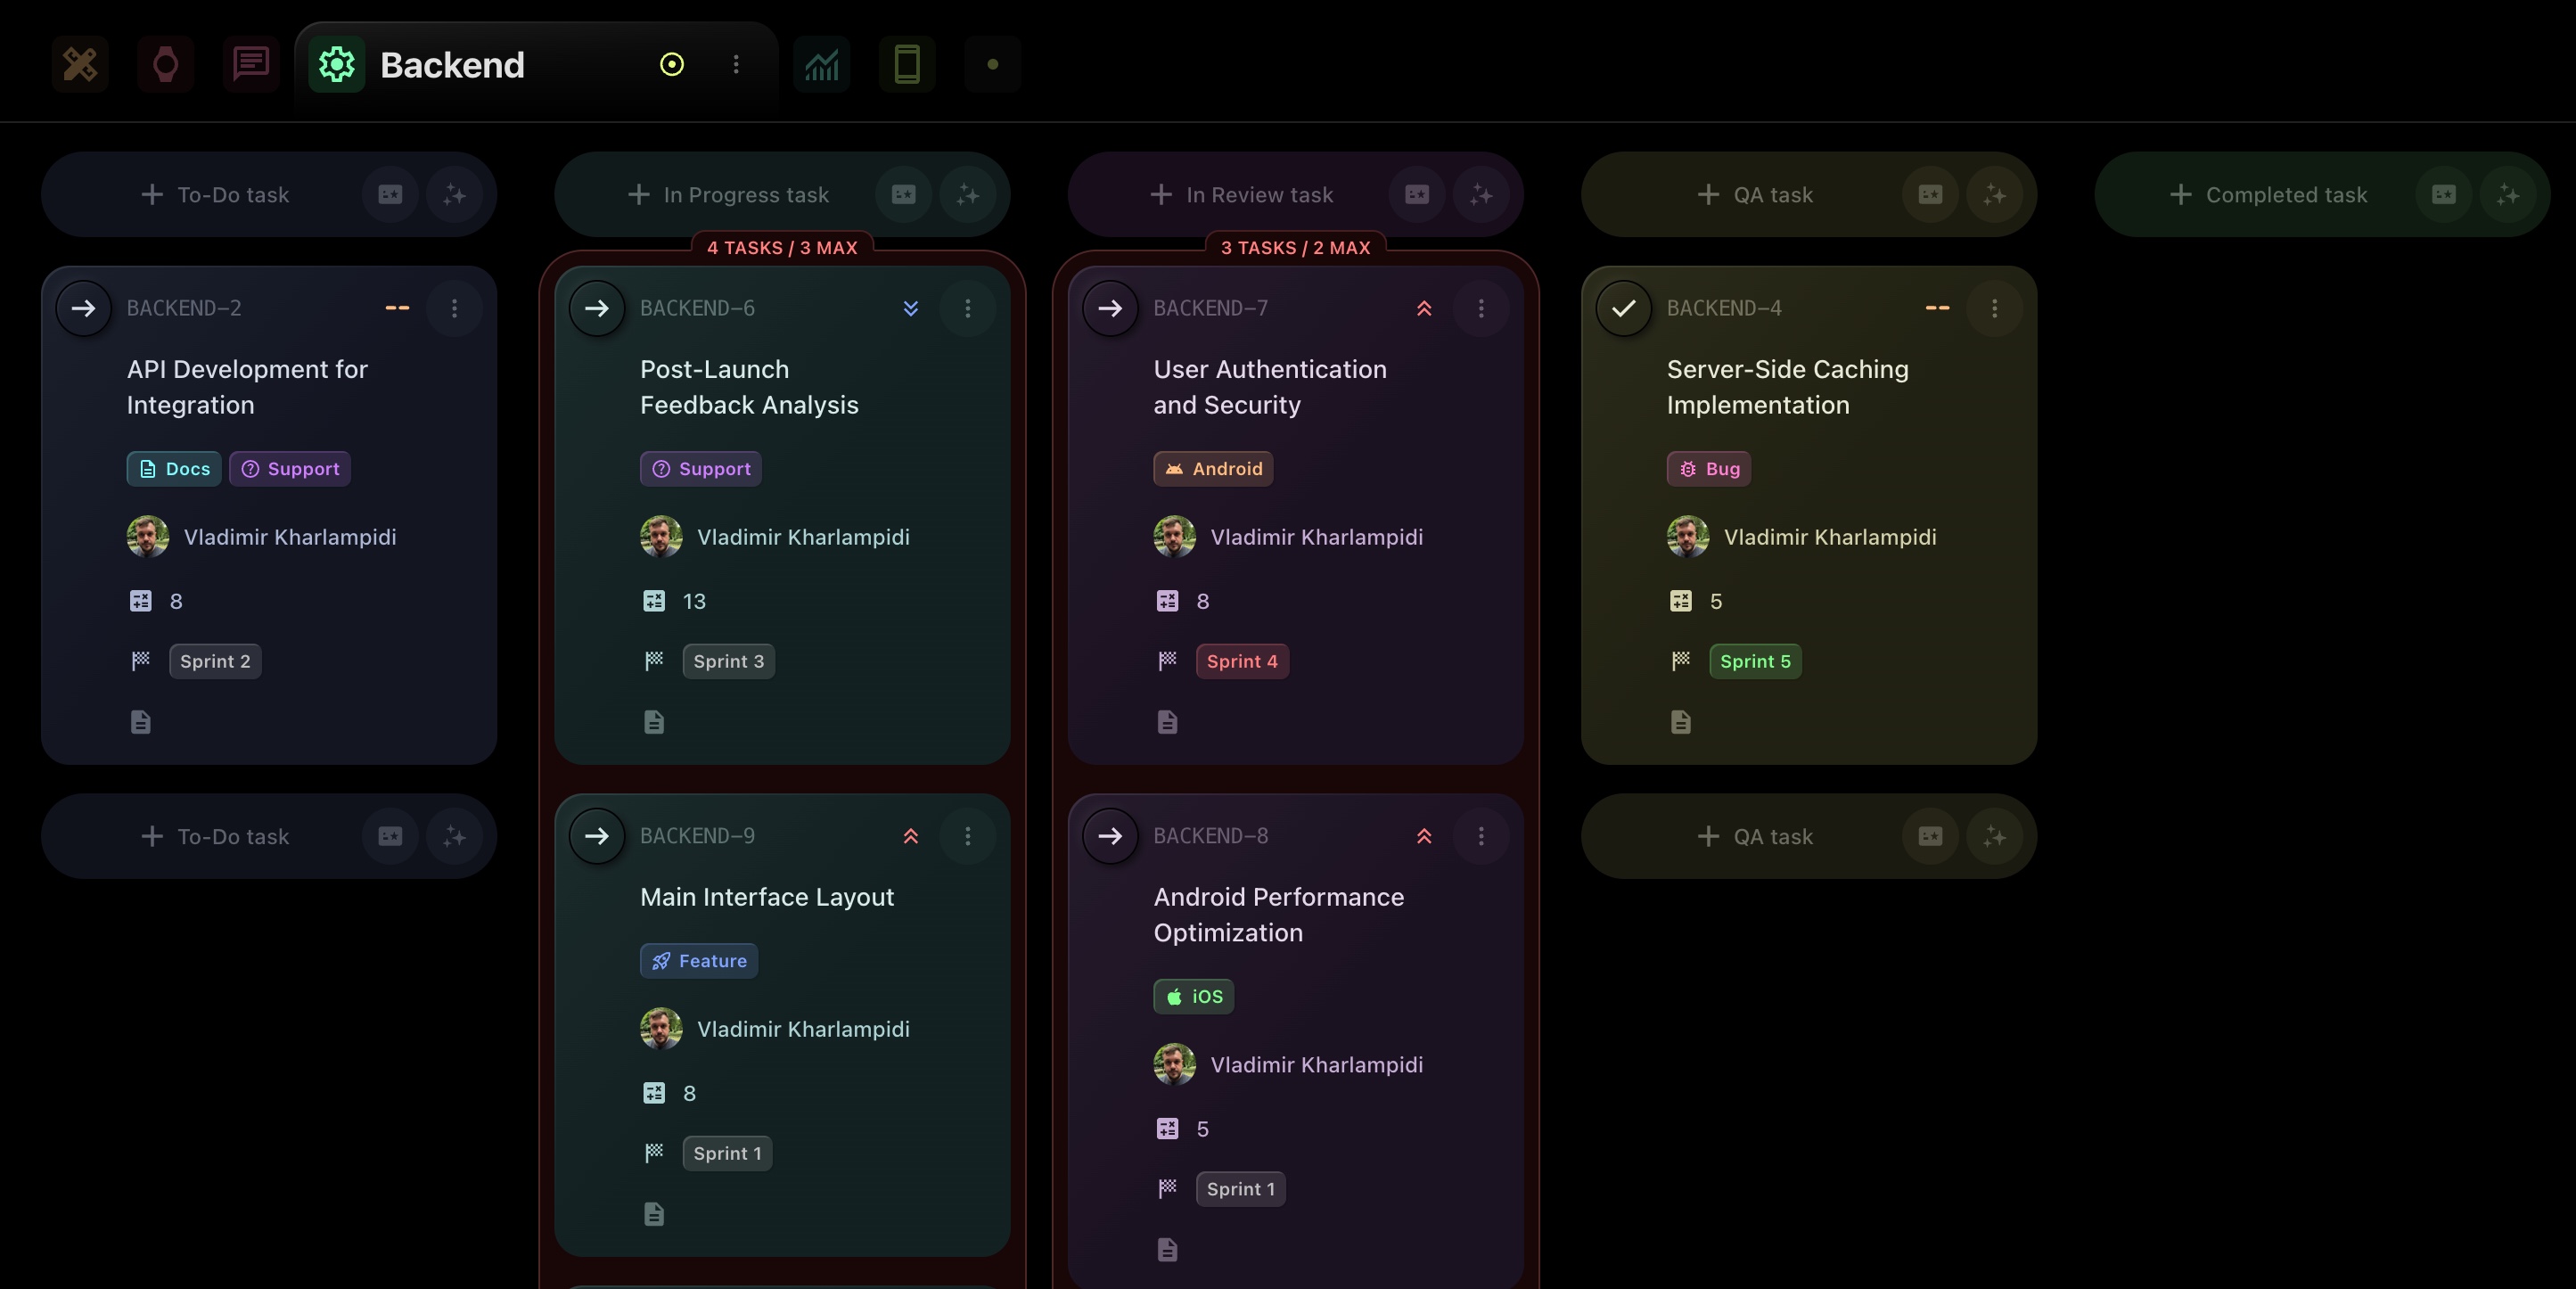The width and height of the screenshot is (2576, 1289).
Task: Click AI sparkle icon in In Review add bar
Action: coord(1481,194)
